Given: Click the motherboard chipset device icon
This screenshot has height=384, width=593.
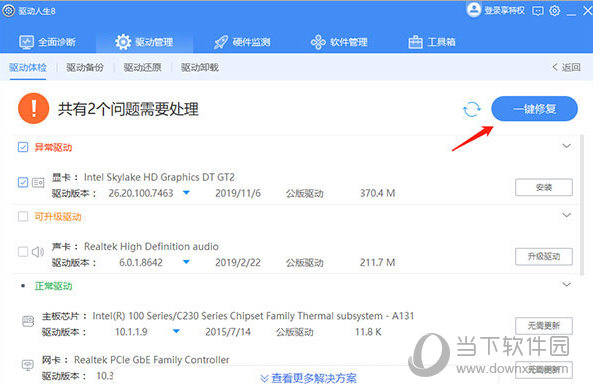Looking at the screenshot, I should tap(28, 322).
